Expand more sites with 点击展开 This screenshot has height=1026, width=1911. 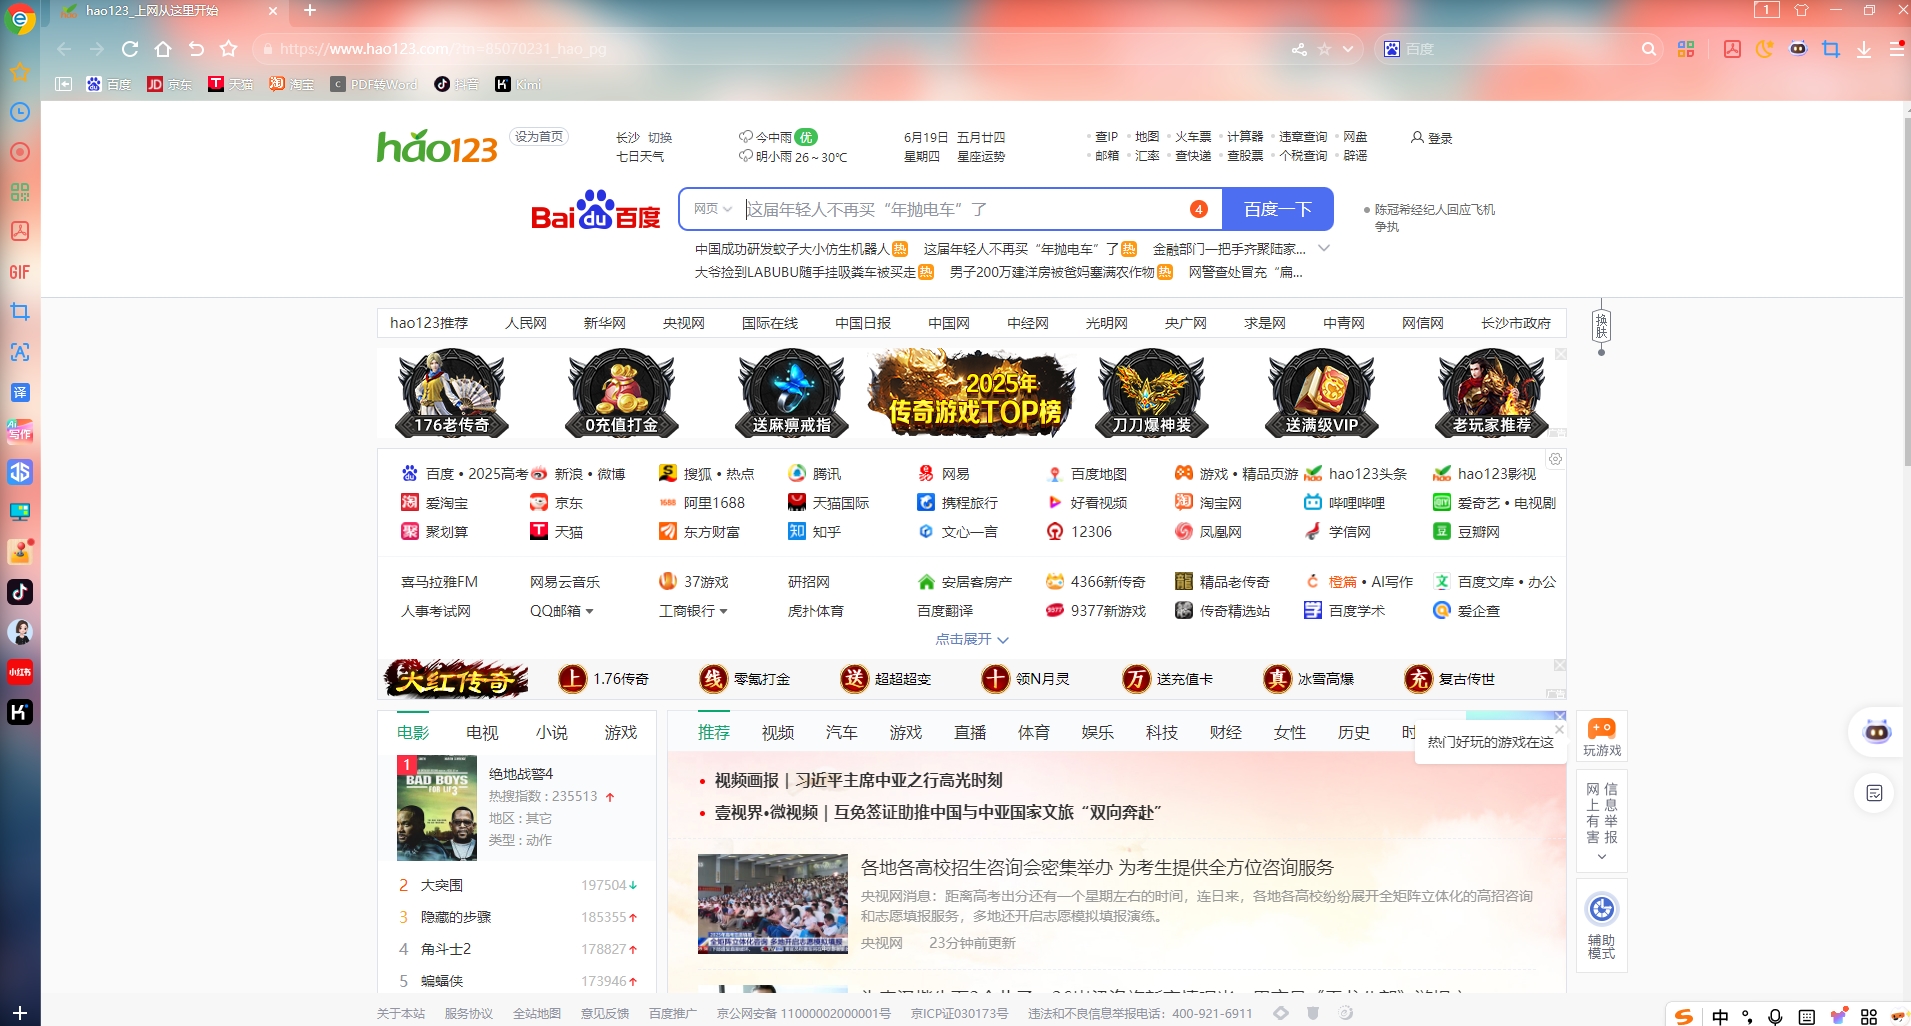click(x=972, y=639)
